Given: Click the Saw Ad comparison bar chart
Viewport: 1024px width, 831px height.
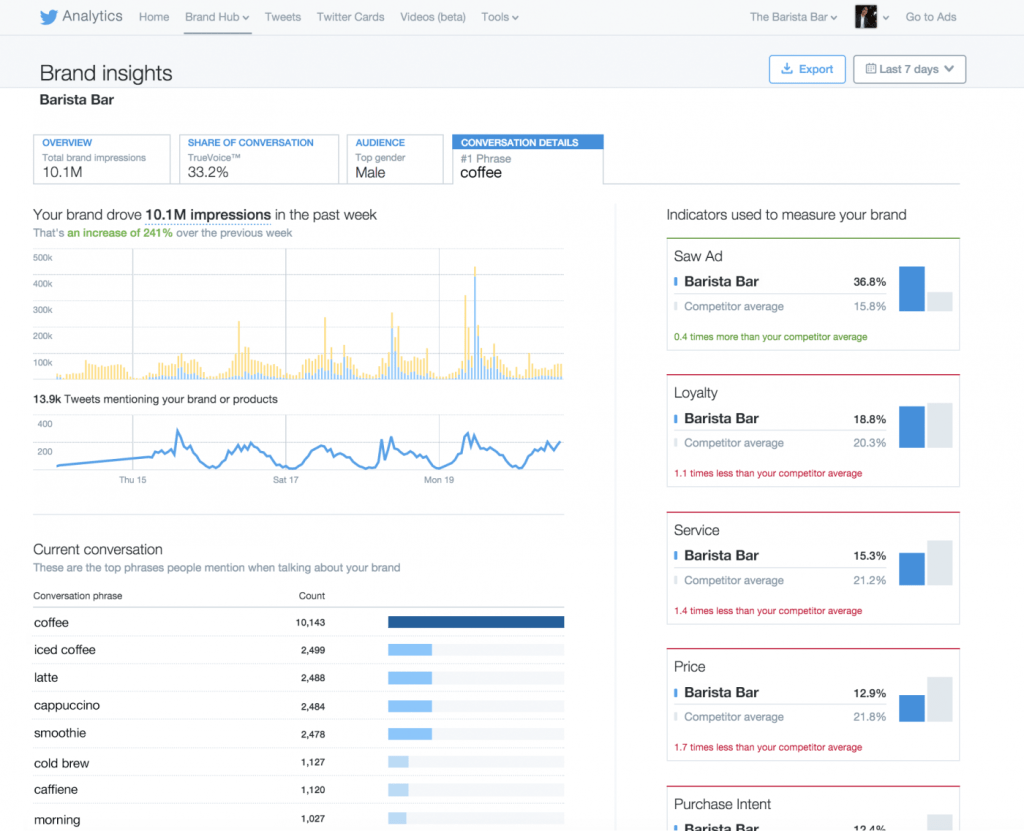Looking at the screenshot, I should tap(925, 289).
